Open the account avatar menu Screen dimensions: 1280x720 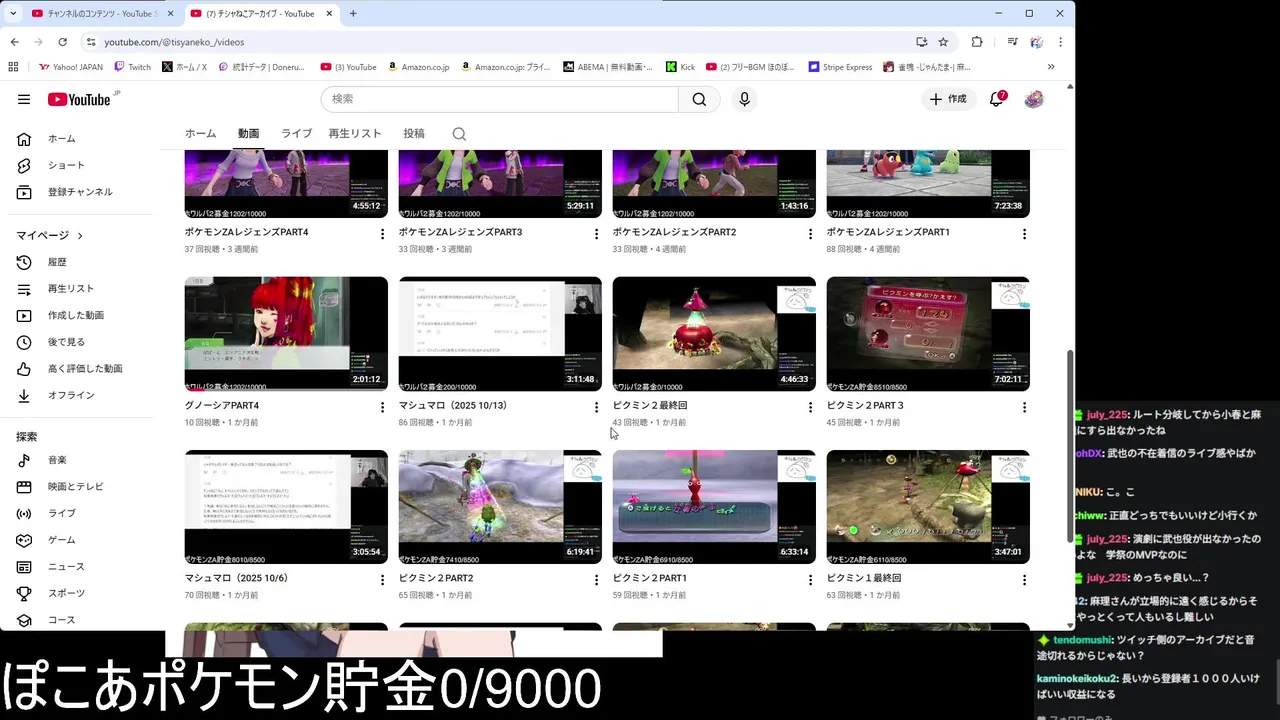point(1034,99)
